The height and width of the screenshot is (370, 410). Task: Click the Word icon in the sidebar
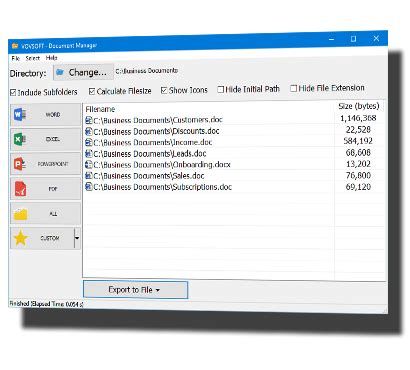click(x=20, y=115)
